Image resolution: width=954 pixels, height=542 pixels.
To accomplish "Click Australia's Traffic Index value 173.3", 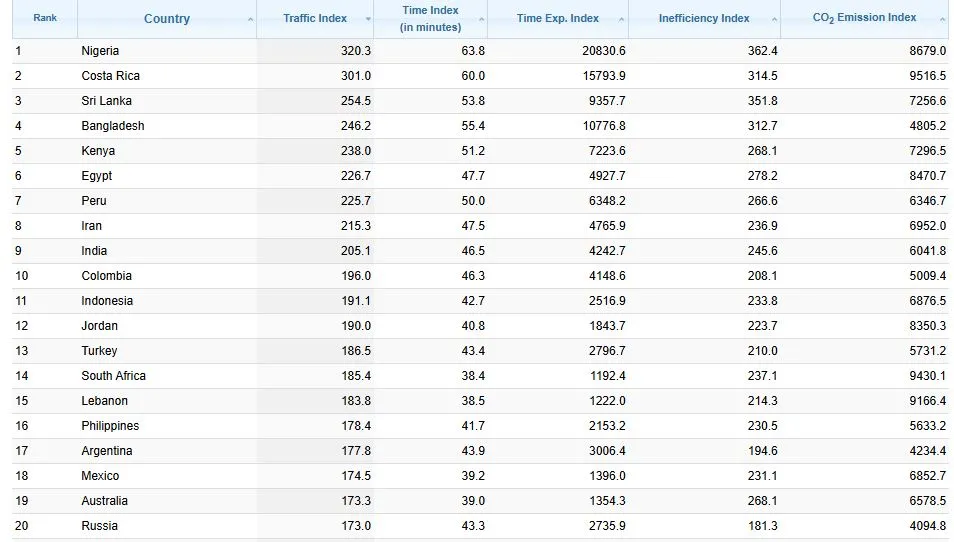I will (356, 501).
